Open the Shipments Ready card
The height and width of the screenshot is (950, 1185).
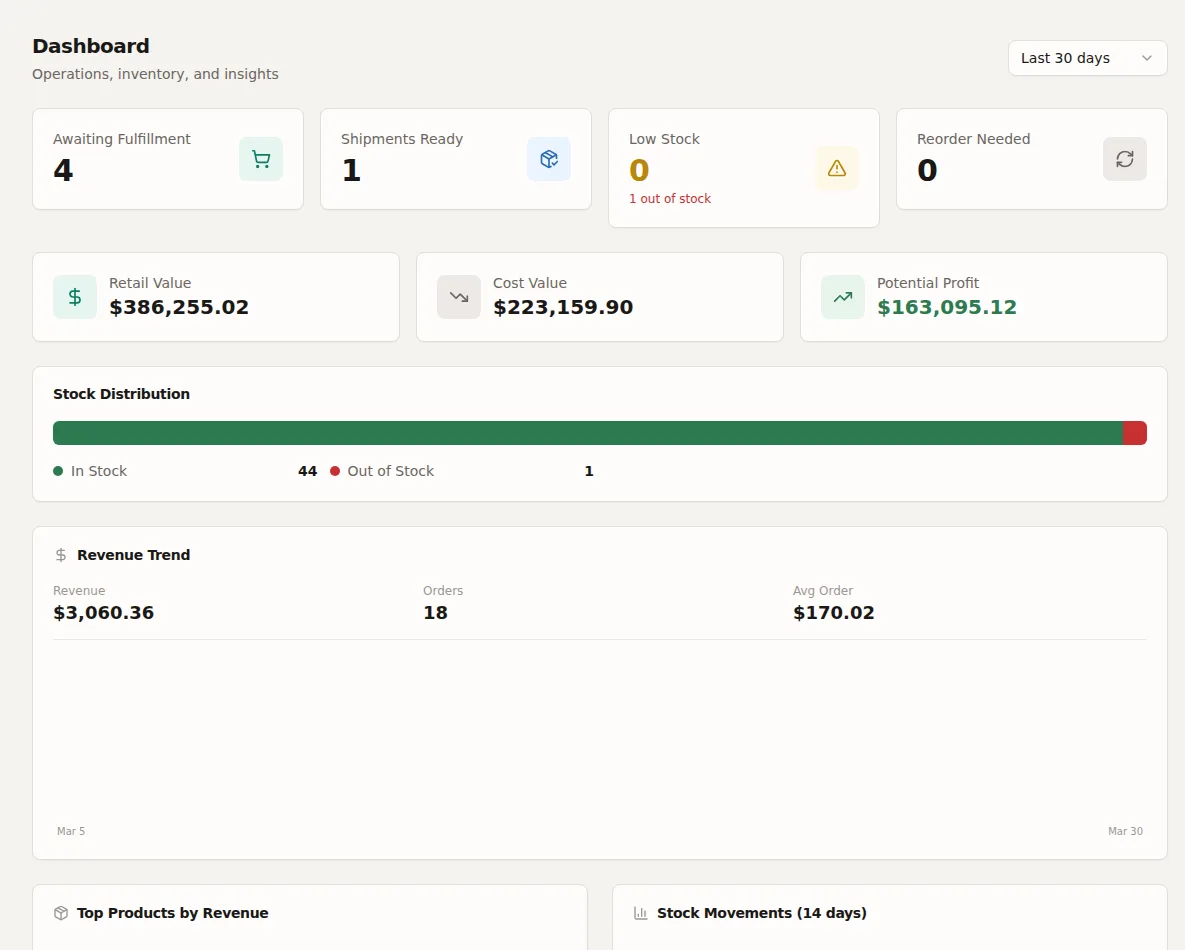point(456,159)
